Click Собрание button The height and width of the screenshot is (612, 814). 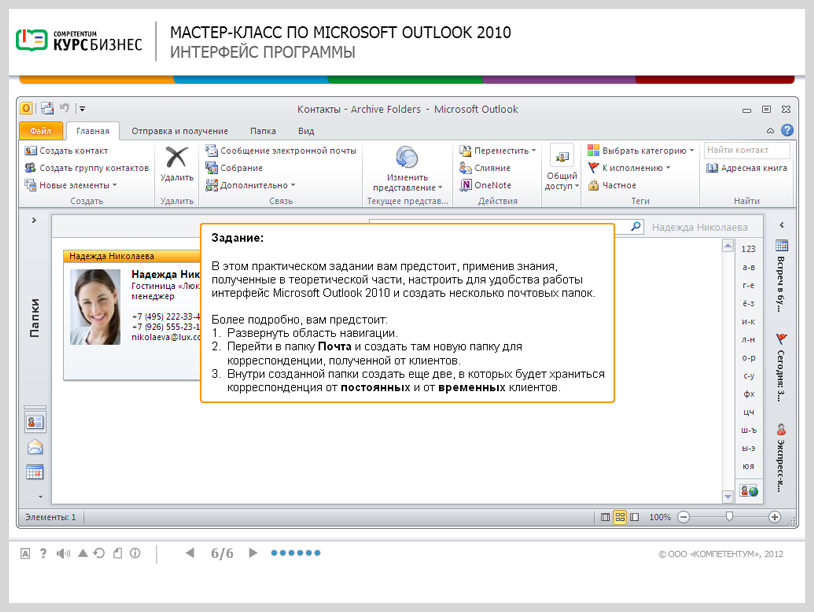pos(234,168)
